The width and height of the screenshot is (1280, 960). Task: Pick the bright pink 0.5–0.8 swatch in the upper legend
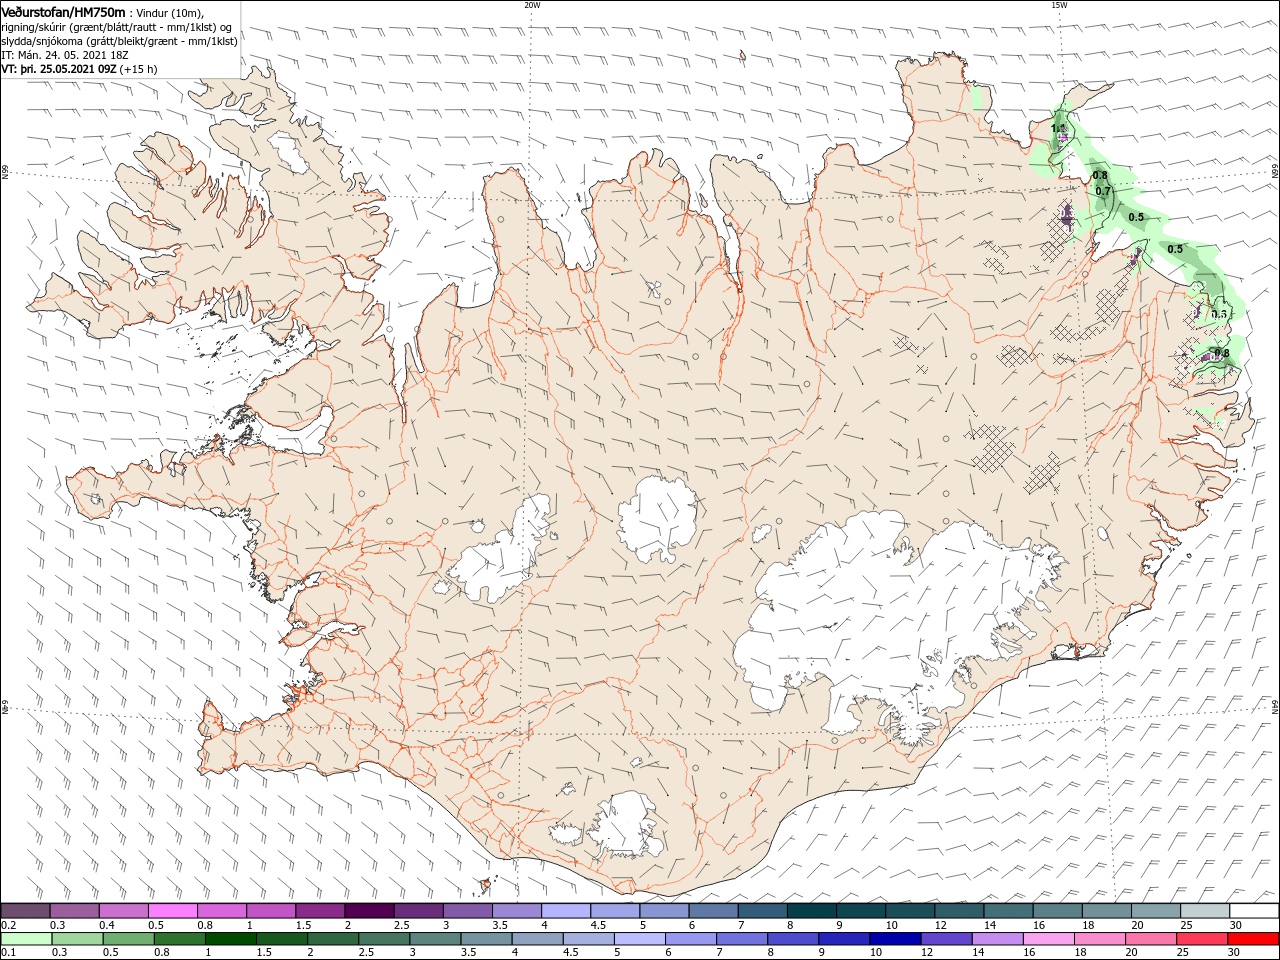(172, 911)
